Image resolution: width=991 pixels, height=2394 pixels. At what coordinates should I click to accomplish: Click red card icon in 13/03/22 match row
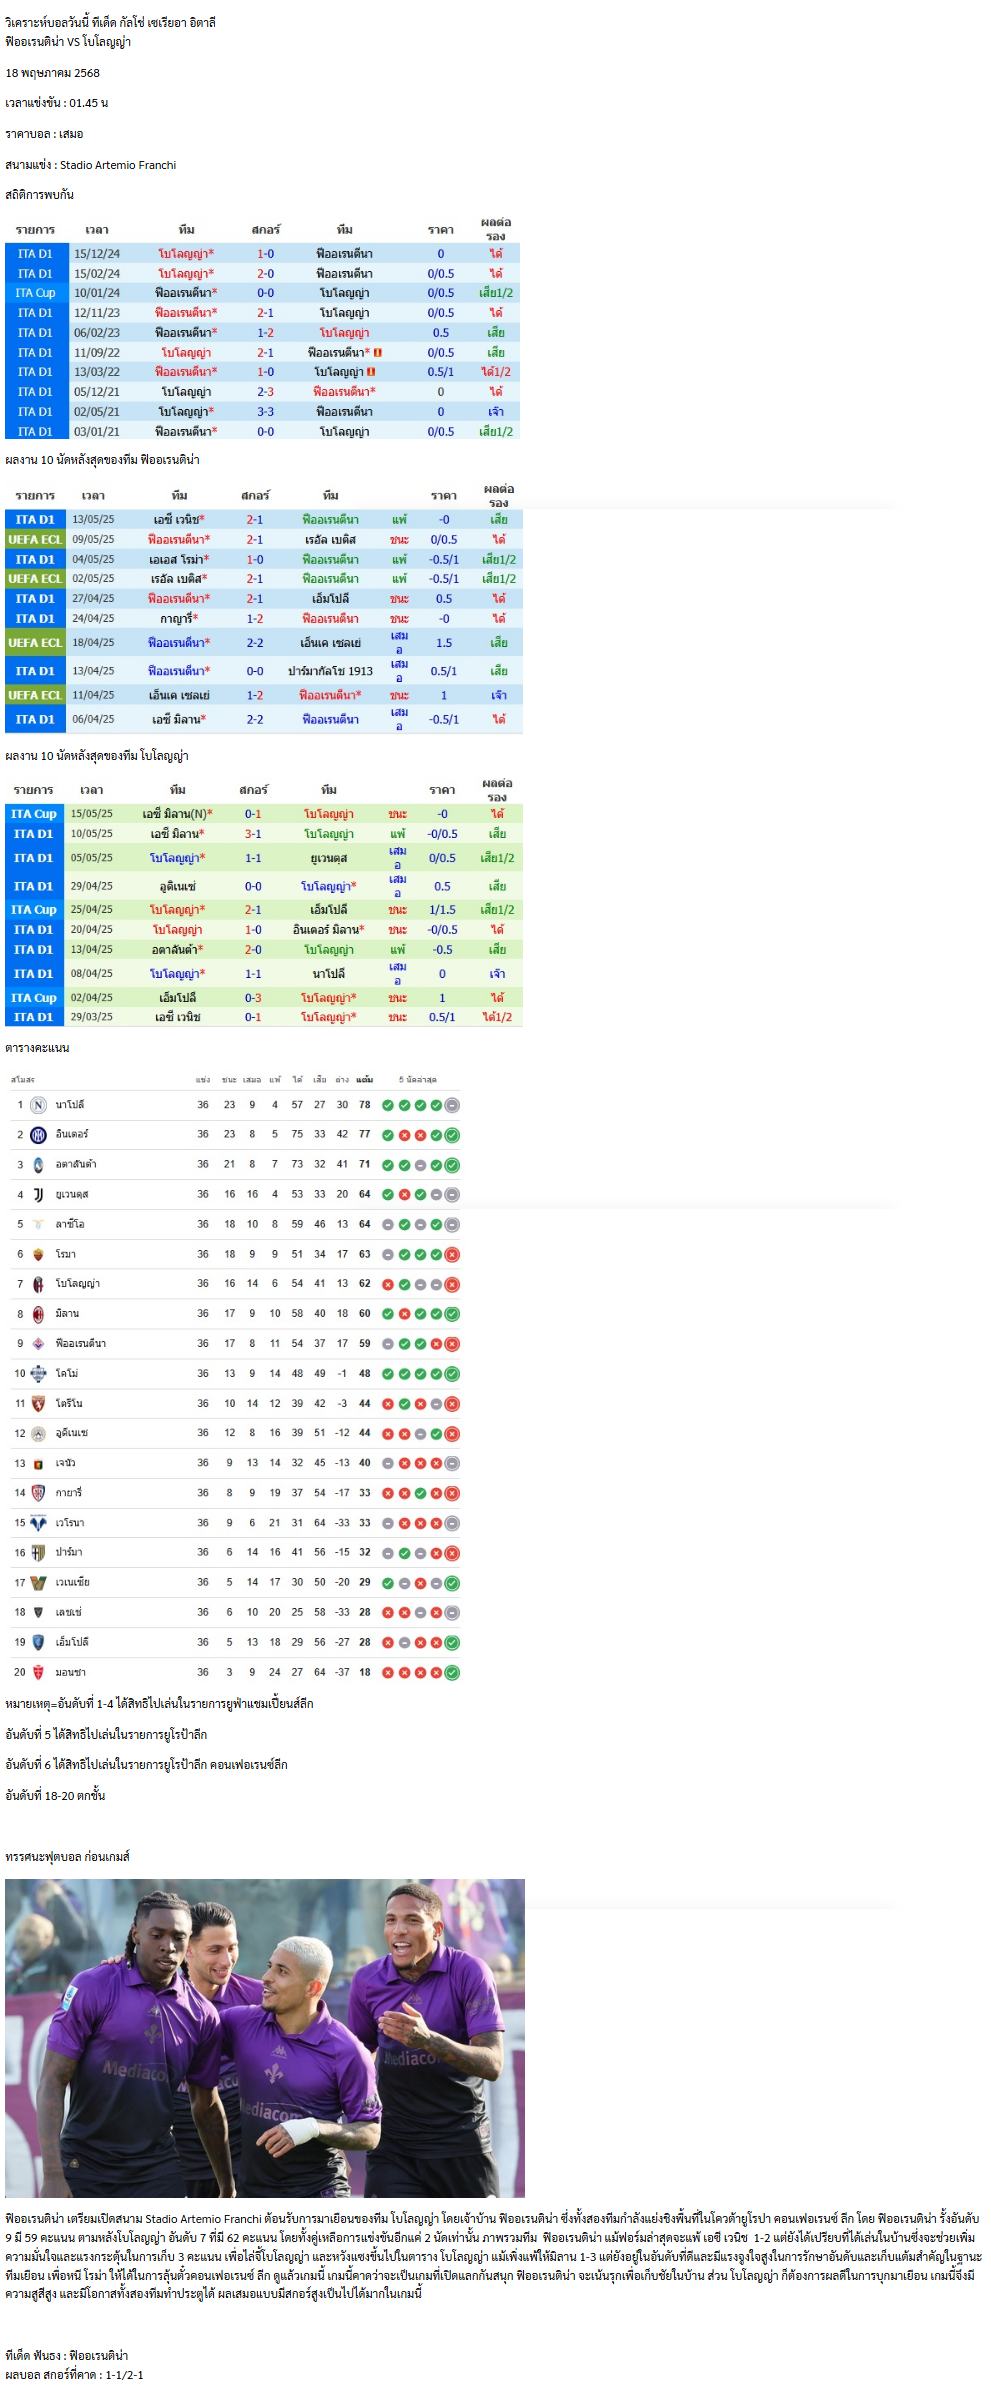click(371, 372)
